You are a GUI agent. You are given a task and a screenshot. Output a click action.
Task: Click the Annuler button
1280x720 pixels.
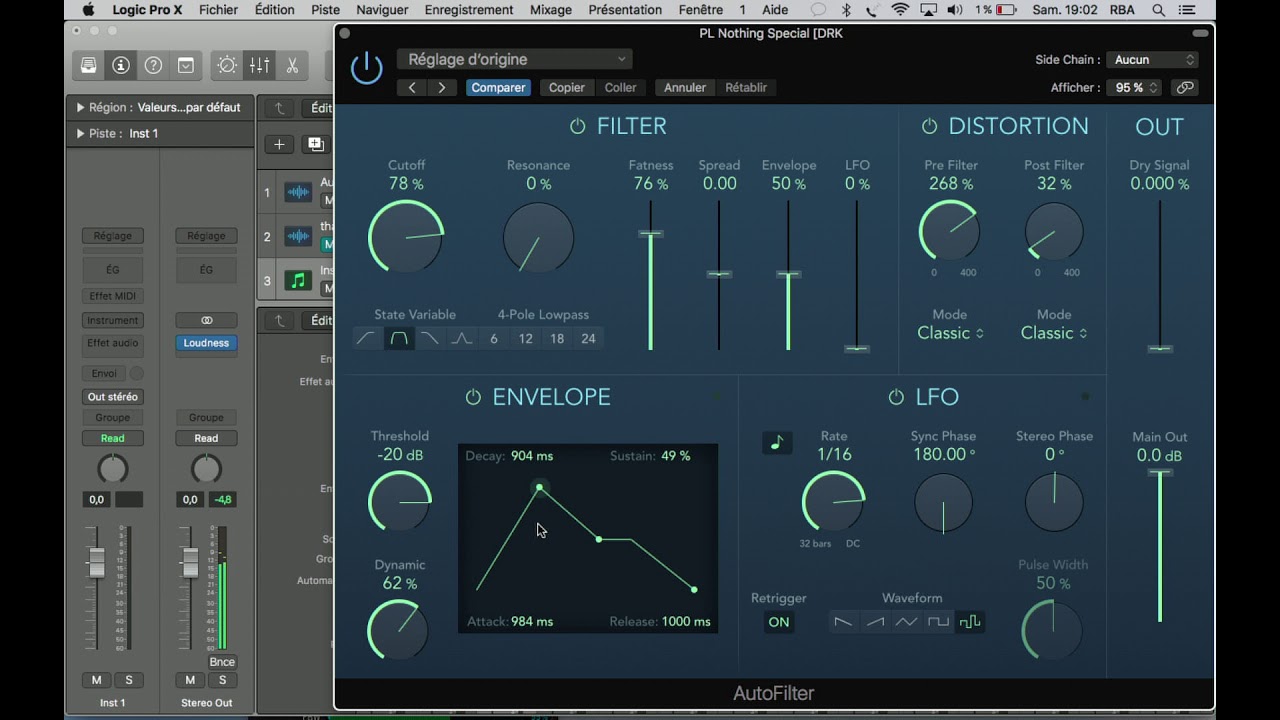(x=685, y=88)
